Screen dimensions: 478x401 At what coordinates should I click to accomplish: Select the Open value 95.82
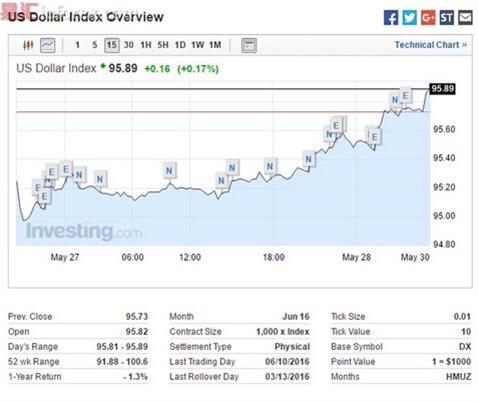(x=137, y=332)
